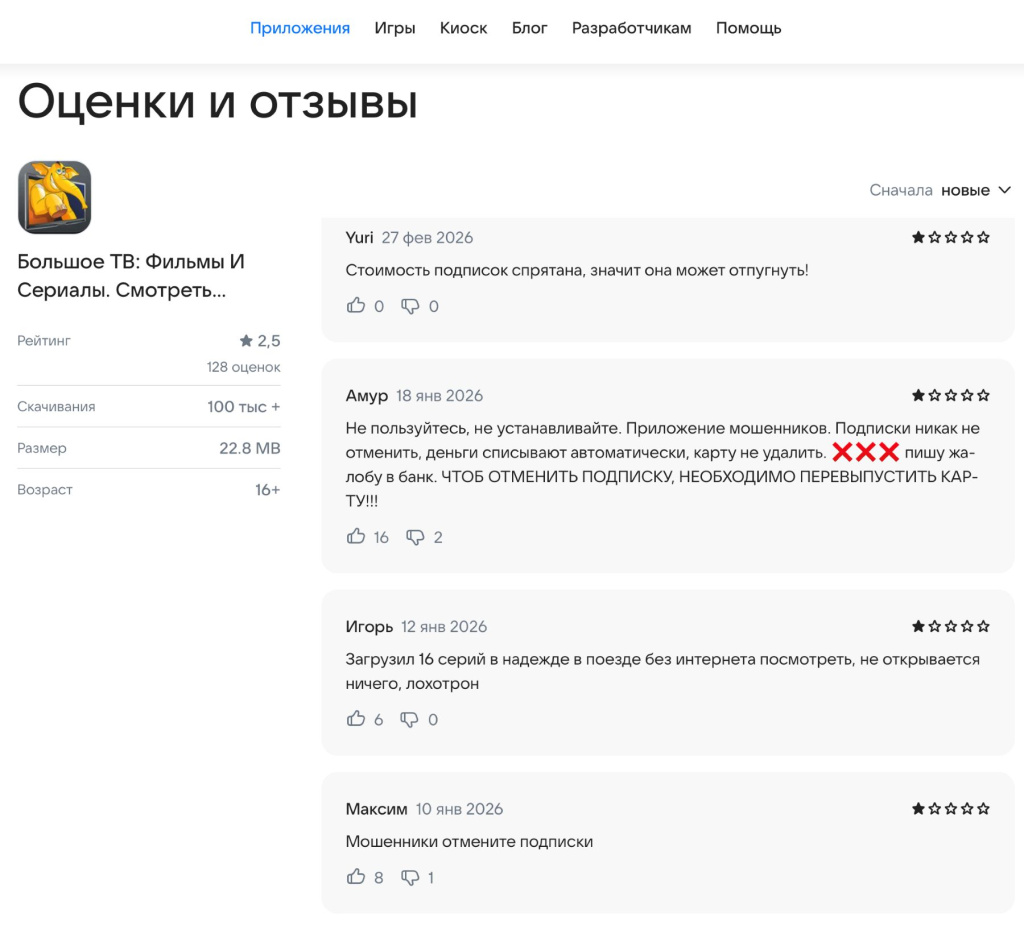The width and height of the screenshot is (1024, 926).
Task: Give a thumbs up to Амур's review
Action: tap(356, 537)
